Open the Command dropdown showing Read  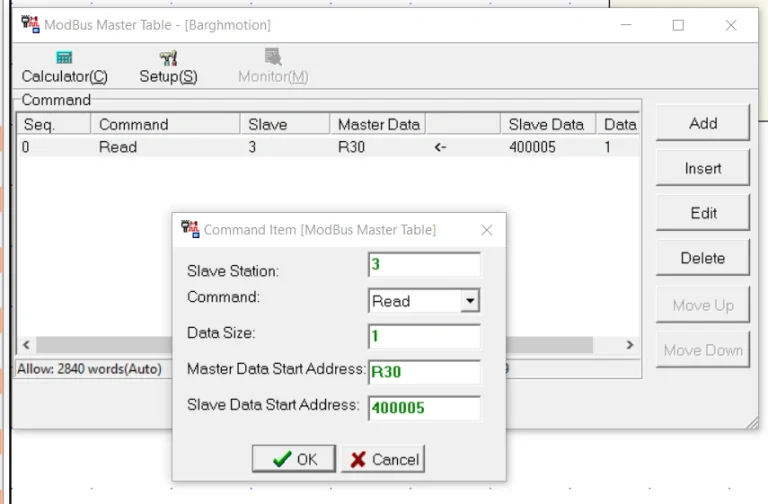point(470,301)
